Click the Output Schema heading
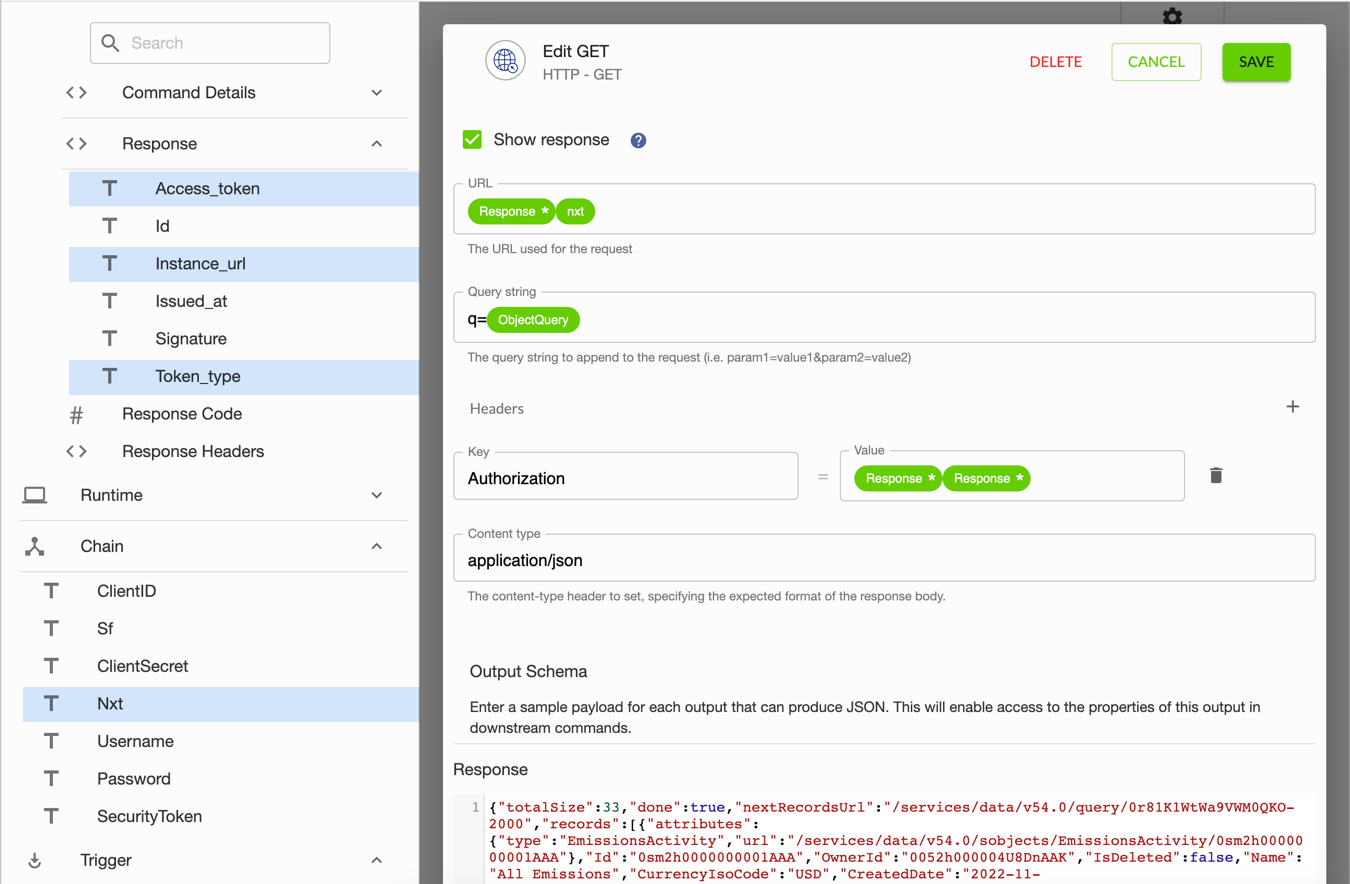 (x=528, y=671)
